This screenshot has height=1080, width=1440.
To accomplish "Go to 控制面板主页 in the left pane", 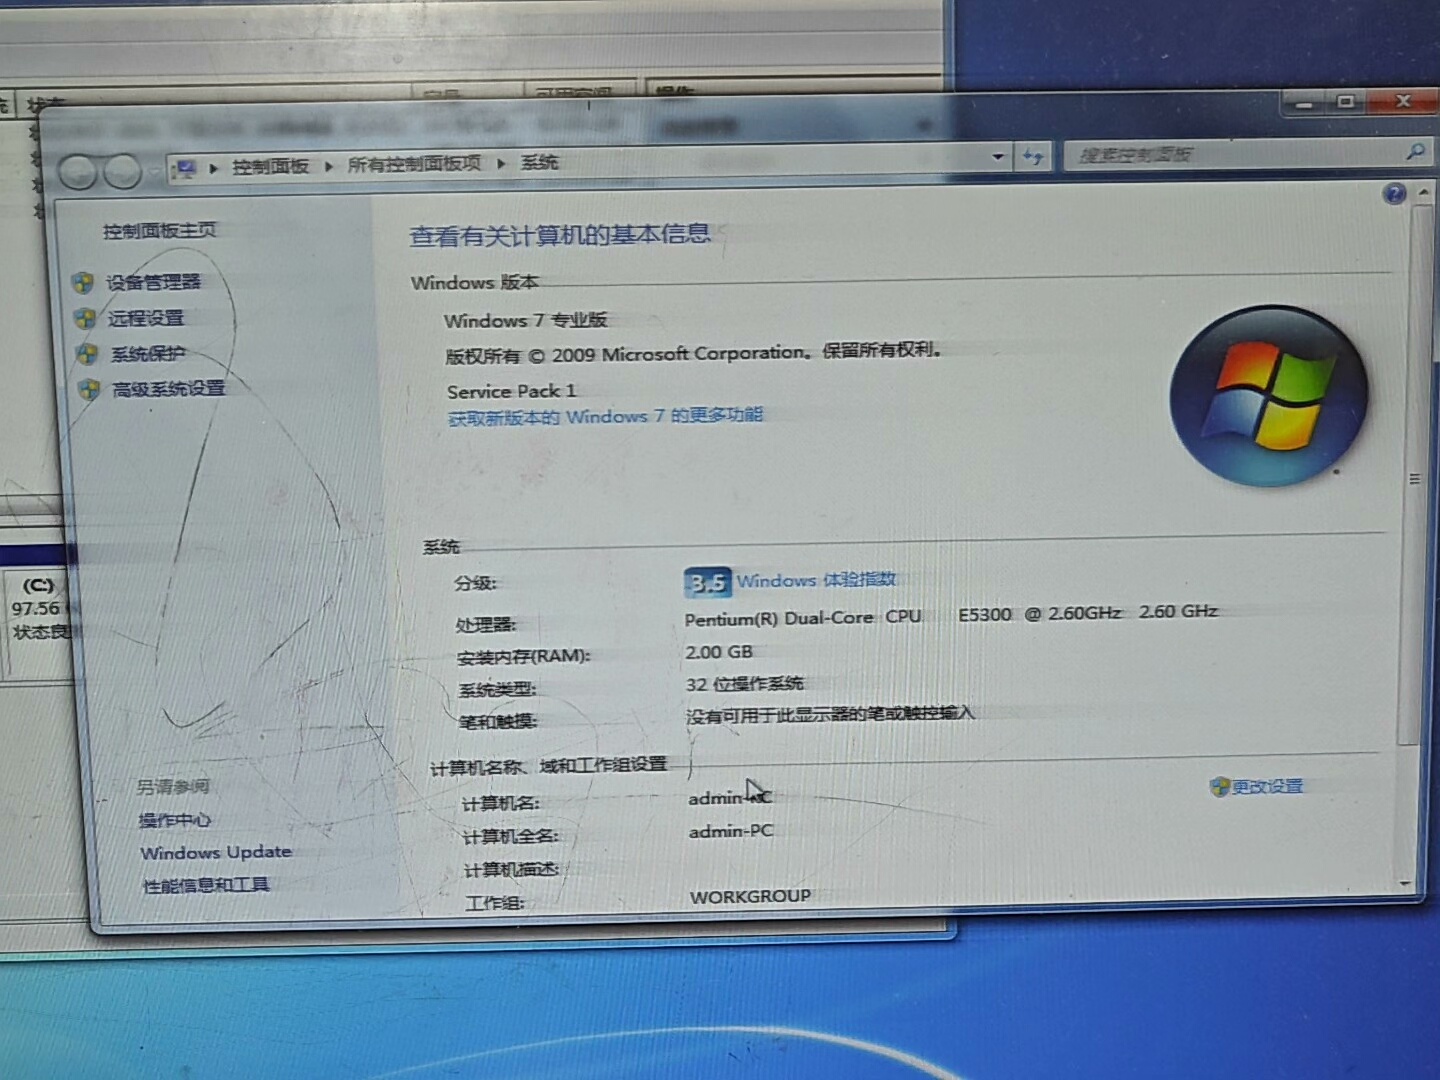I will 159,231.
